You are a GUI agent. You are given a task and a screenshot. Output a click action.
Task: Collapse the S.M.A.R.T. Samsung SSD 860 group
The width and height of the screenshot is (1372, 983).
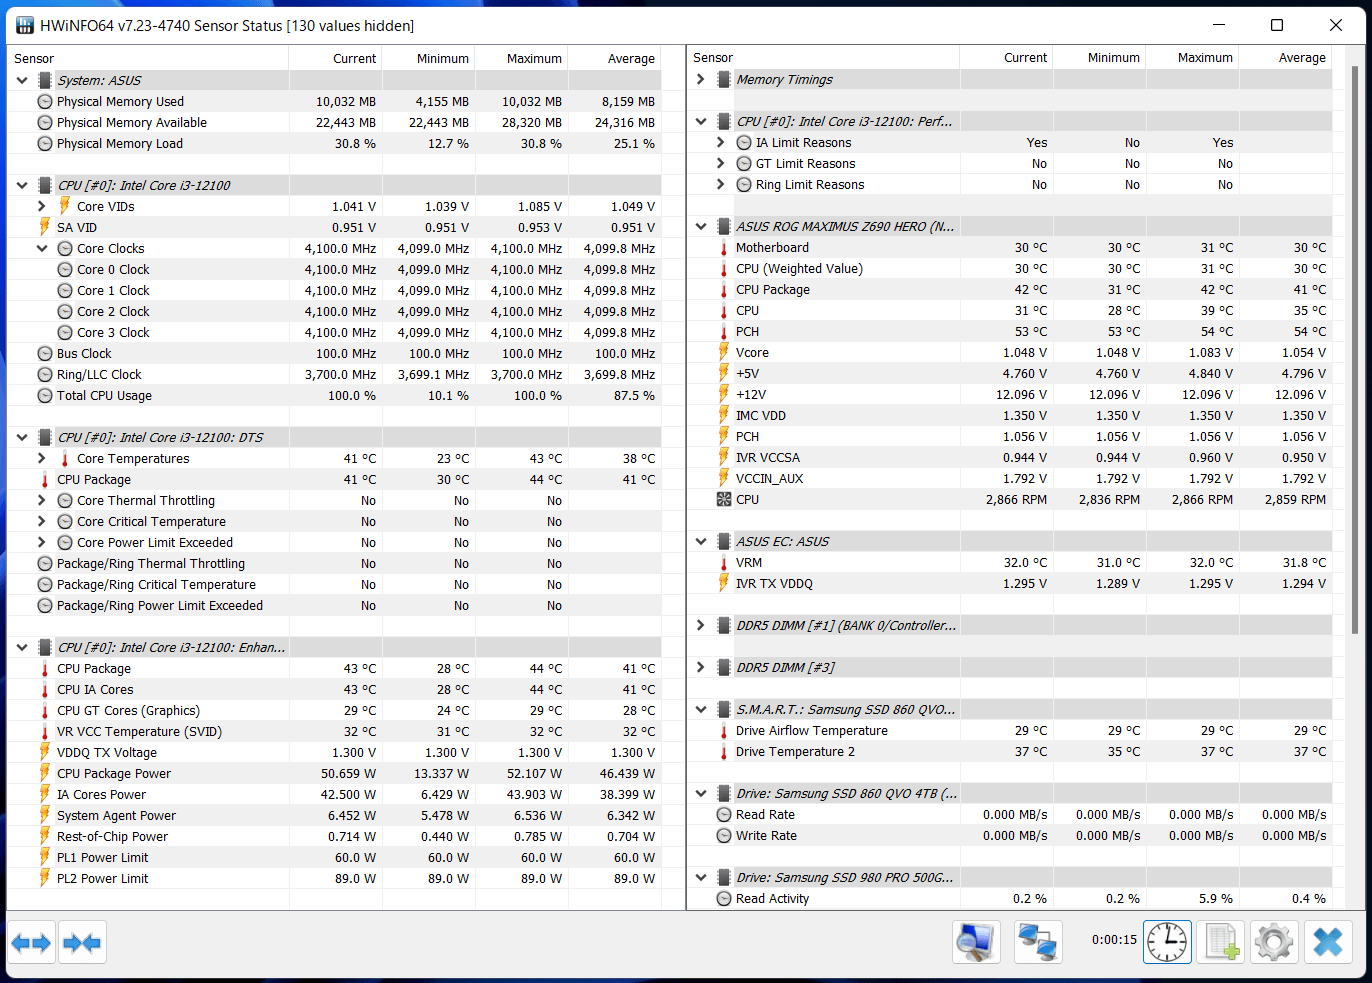coord(701,709)
